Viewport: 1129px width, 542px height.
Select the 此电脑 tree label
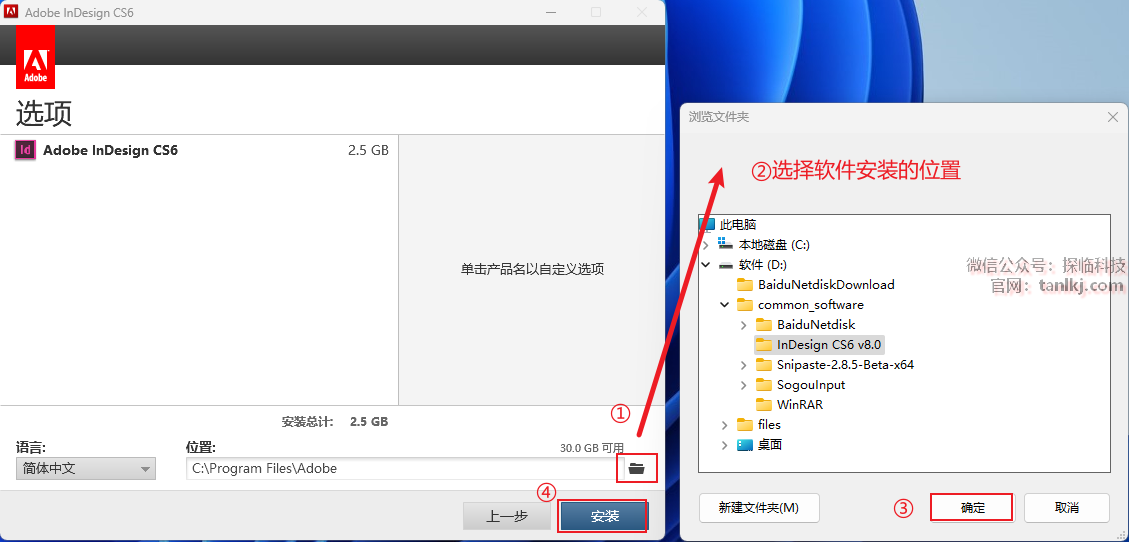click(738, 225)
